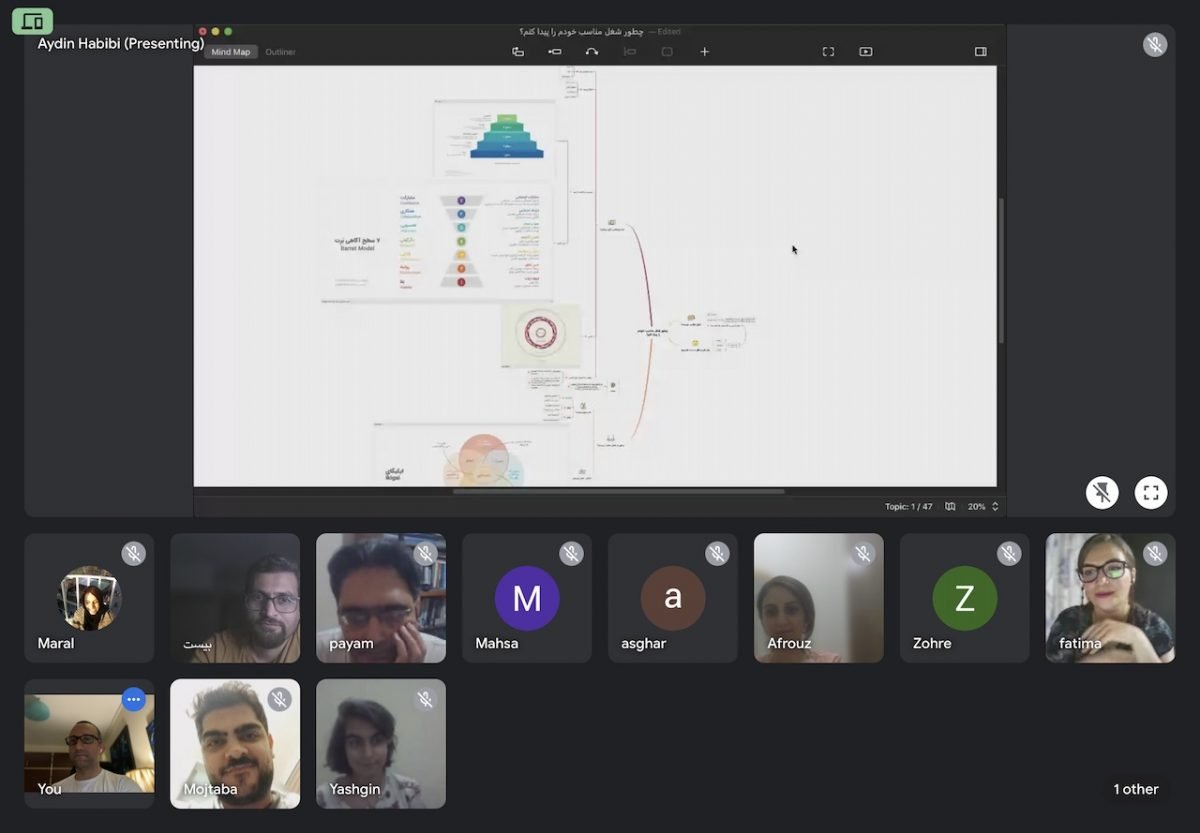Click the screen-share icon above the presenter name
Screen dimensions: 1200x833
(x=32, y=21)
